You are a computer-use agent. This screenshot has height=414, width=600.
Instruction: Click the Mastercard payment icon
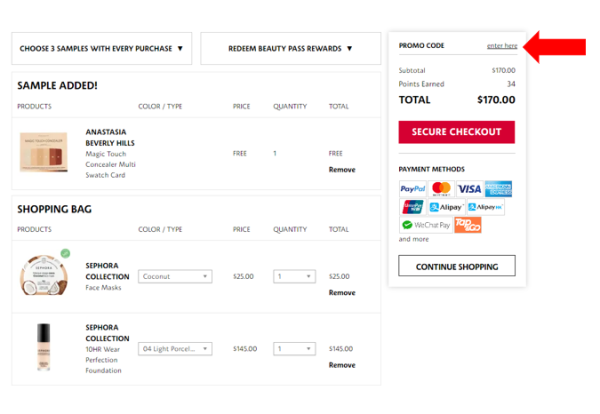[x=441, y=189]
